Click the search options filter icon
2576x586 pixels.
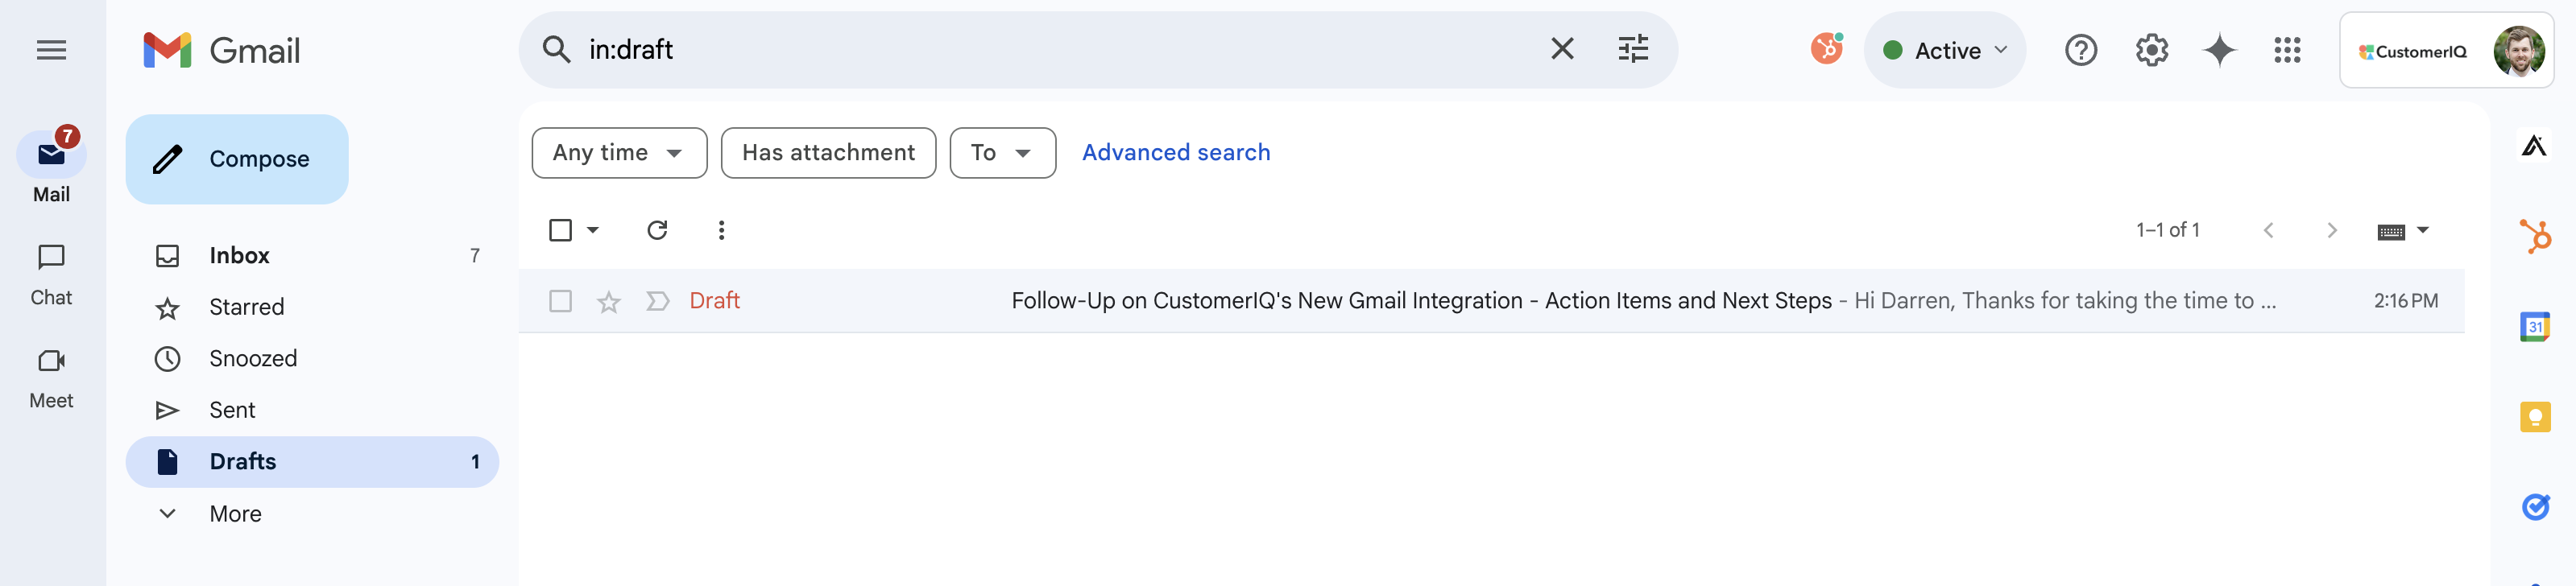point(1632,49)
